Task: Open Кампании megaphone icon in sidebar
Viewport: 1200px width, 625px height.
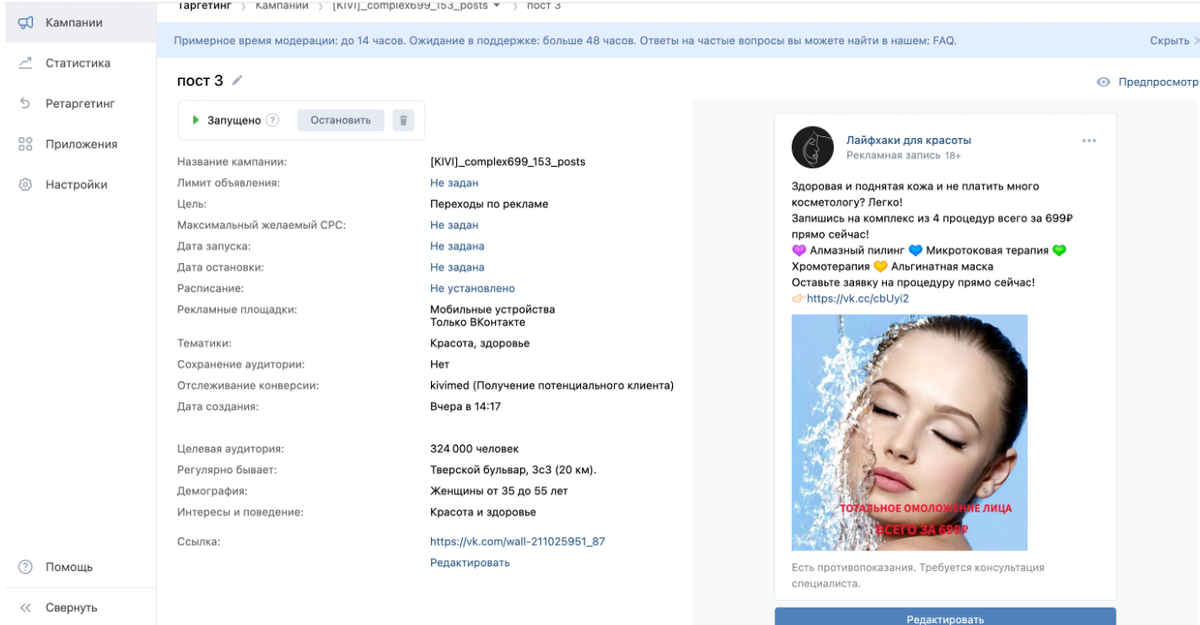Action: [26, 22]
